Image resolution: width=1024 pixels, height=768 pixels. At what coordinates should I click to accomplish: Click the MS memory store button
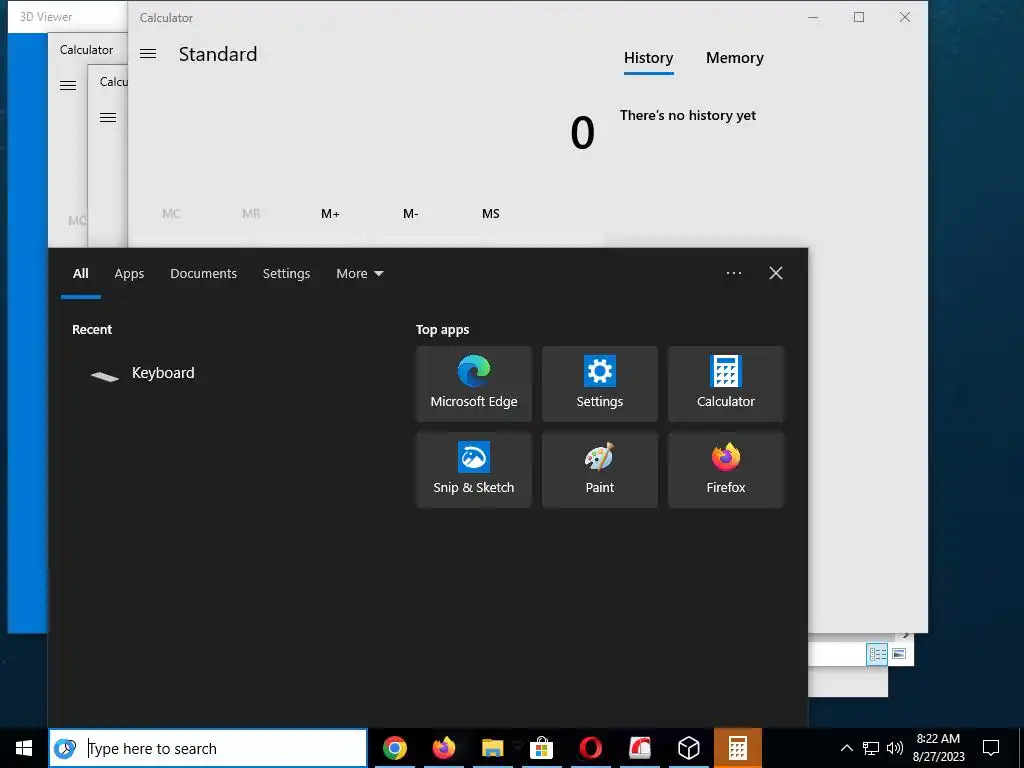(x=490, y=214)
